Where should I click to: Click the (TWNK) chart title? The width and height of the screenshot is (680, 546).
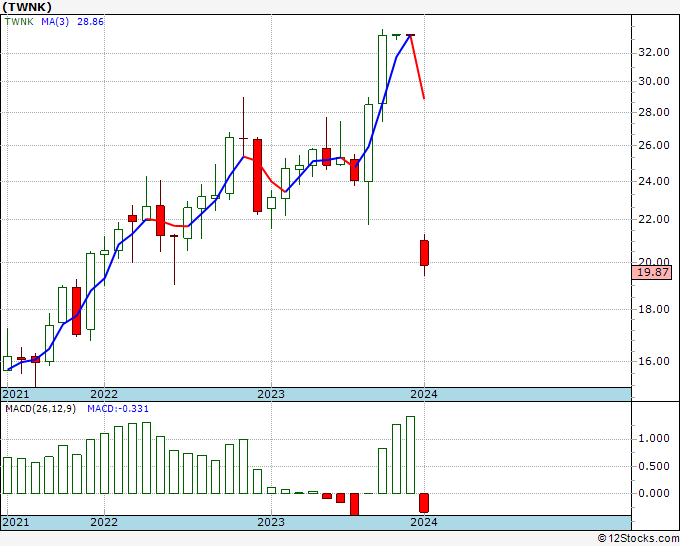pos(27,7)
